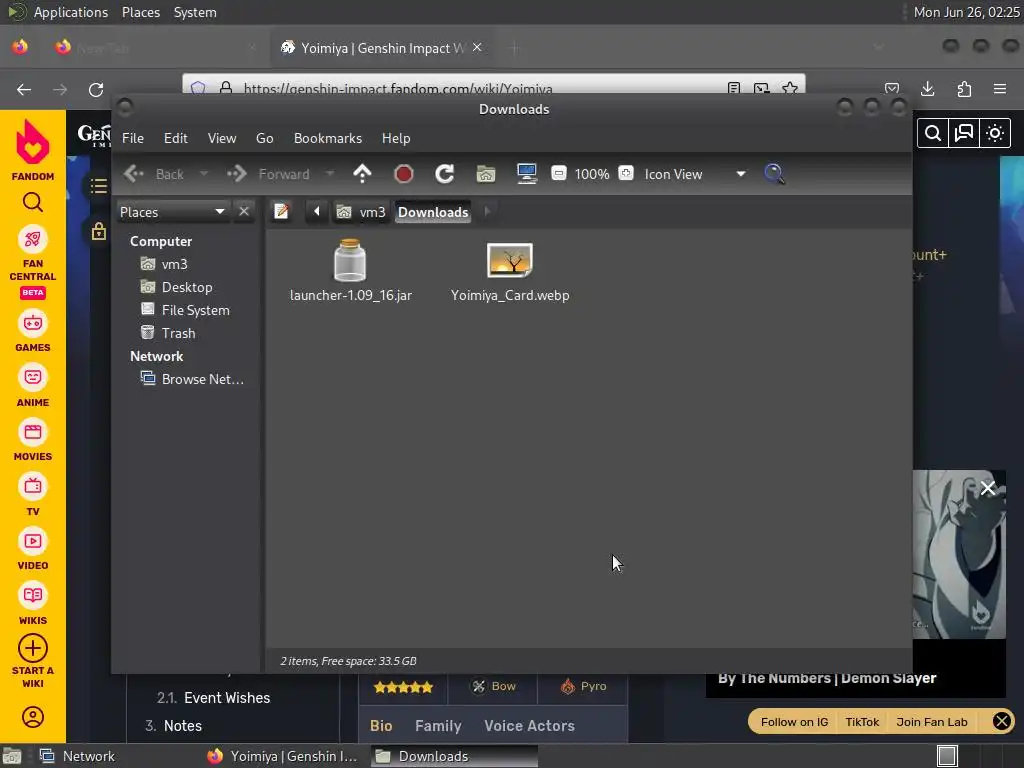Screen dimensions: 1024x768
Task: Bookmark page with the star icon
Action: click(x=790, y=88)
